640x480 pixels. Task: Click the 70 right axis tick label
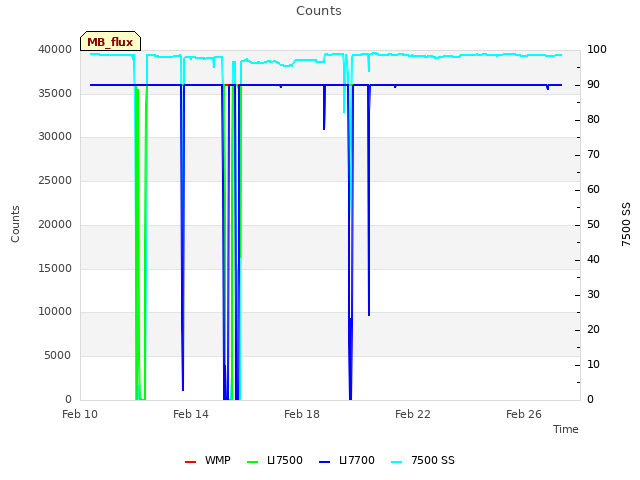593,155
